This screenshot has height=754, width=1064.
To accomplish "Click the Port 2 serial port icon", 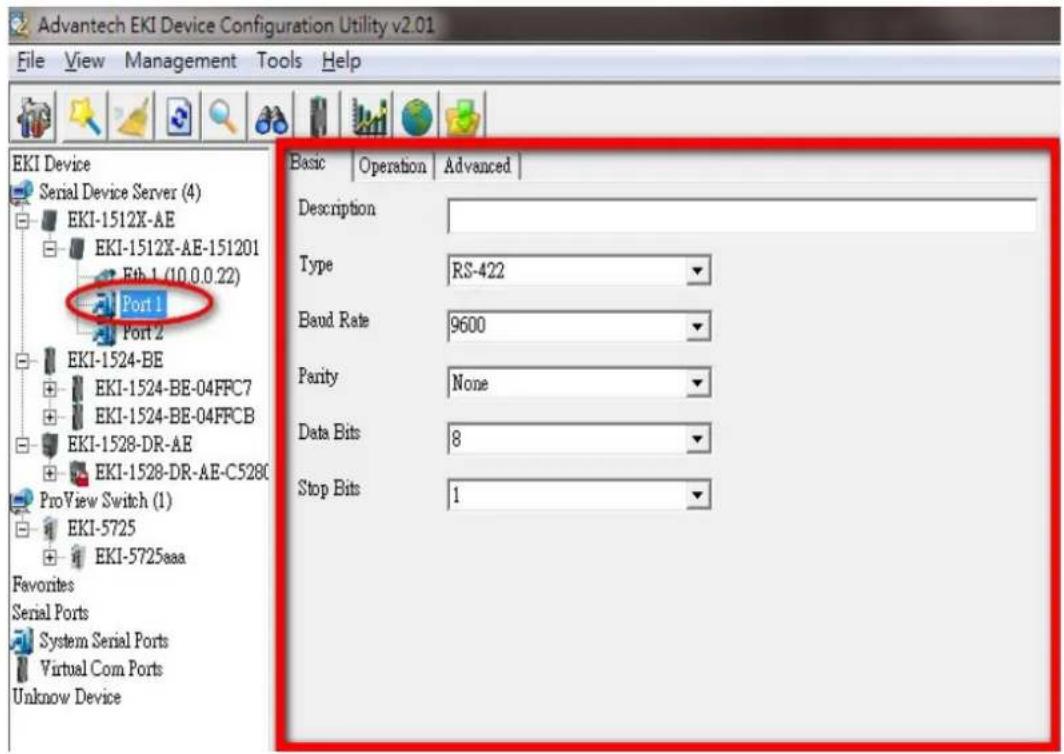I will pos(104,333).
